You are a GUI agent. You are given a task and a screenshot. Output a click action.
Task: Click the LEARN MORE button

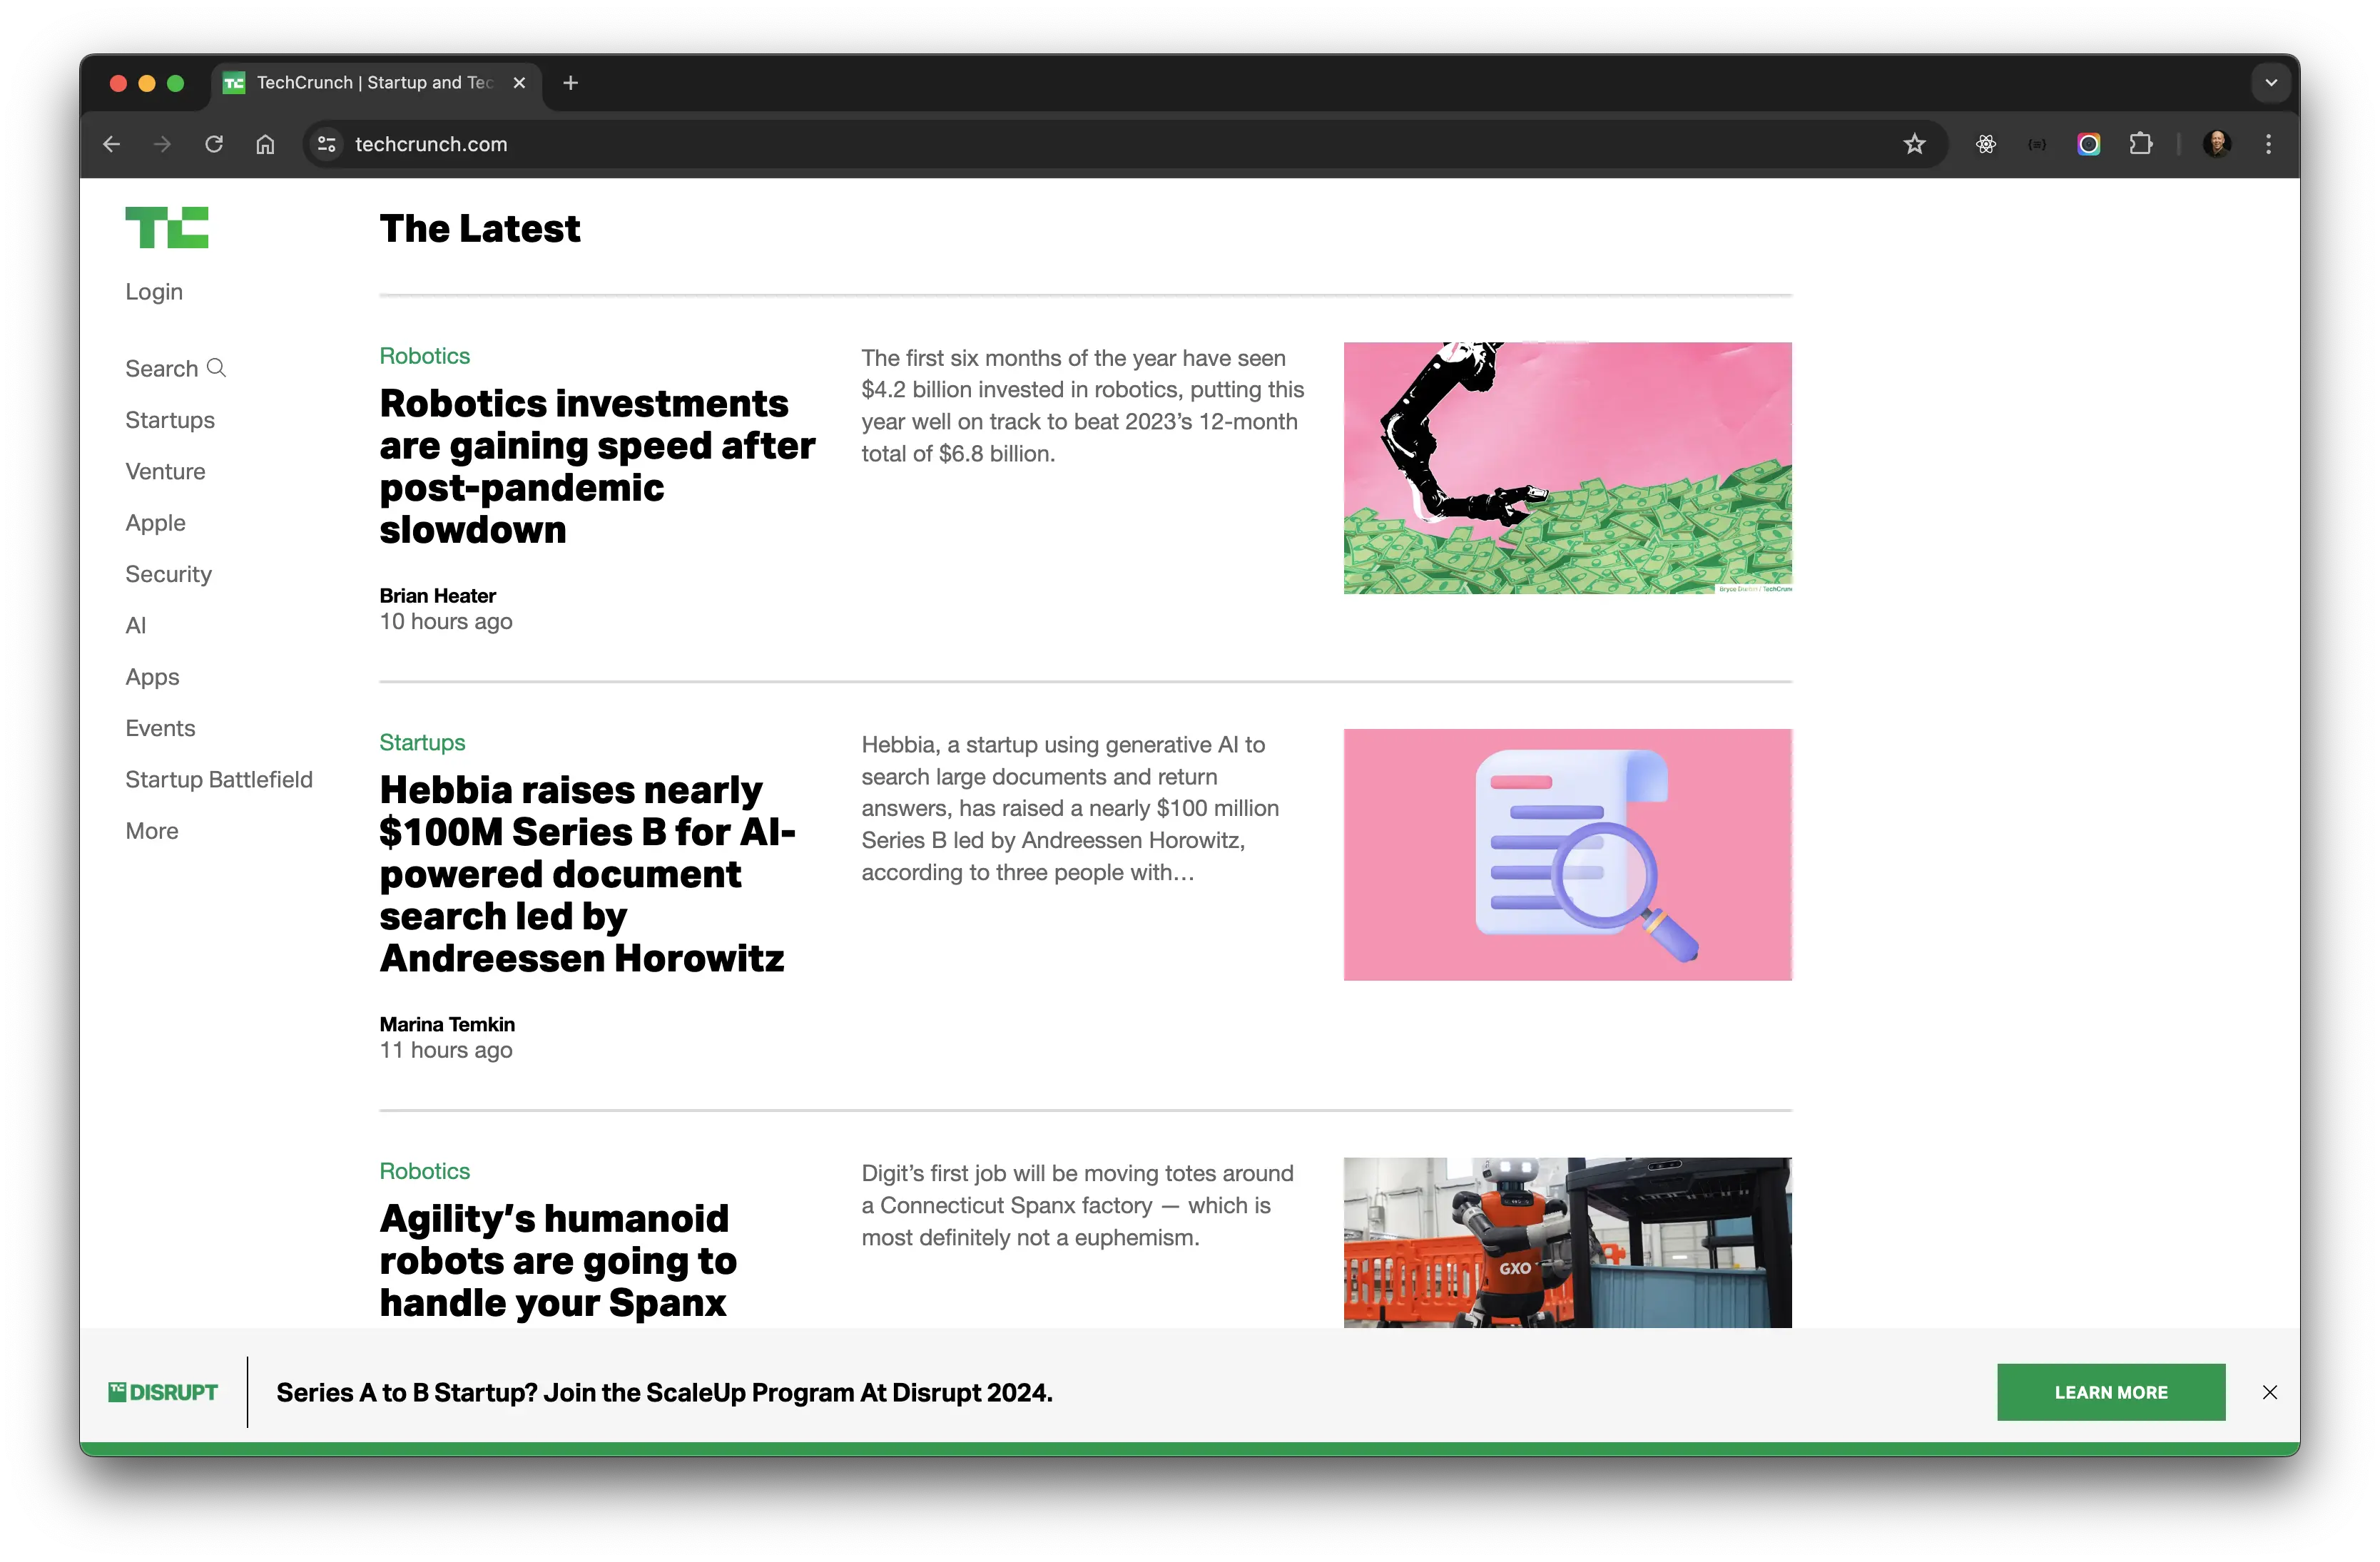pos(2111,1392)
